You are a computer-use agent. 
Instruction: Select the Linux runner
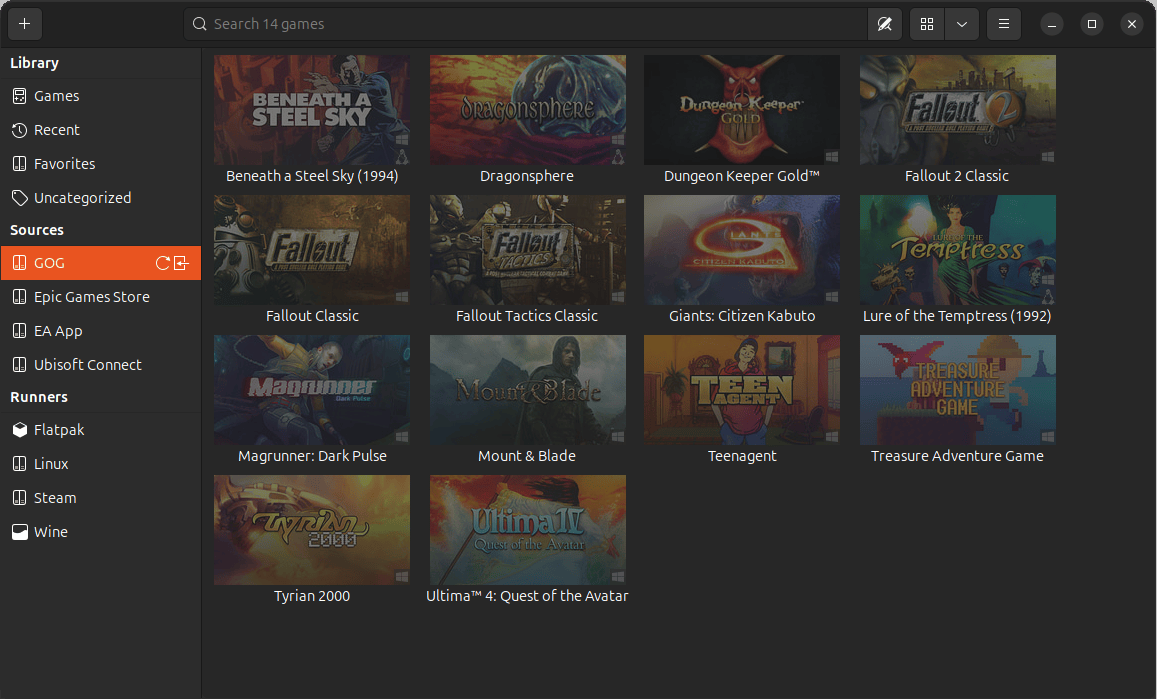point(100,464)
